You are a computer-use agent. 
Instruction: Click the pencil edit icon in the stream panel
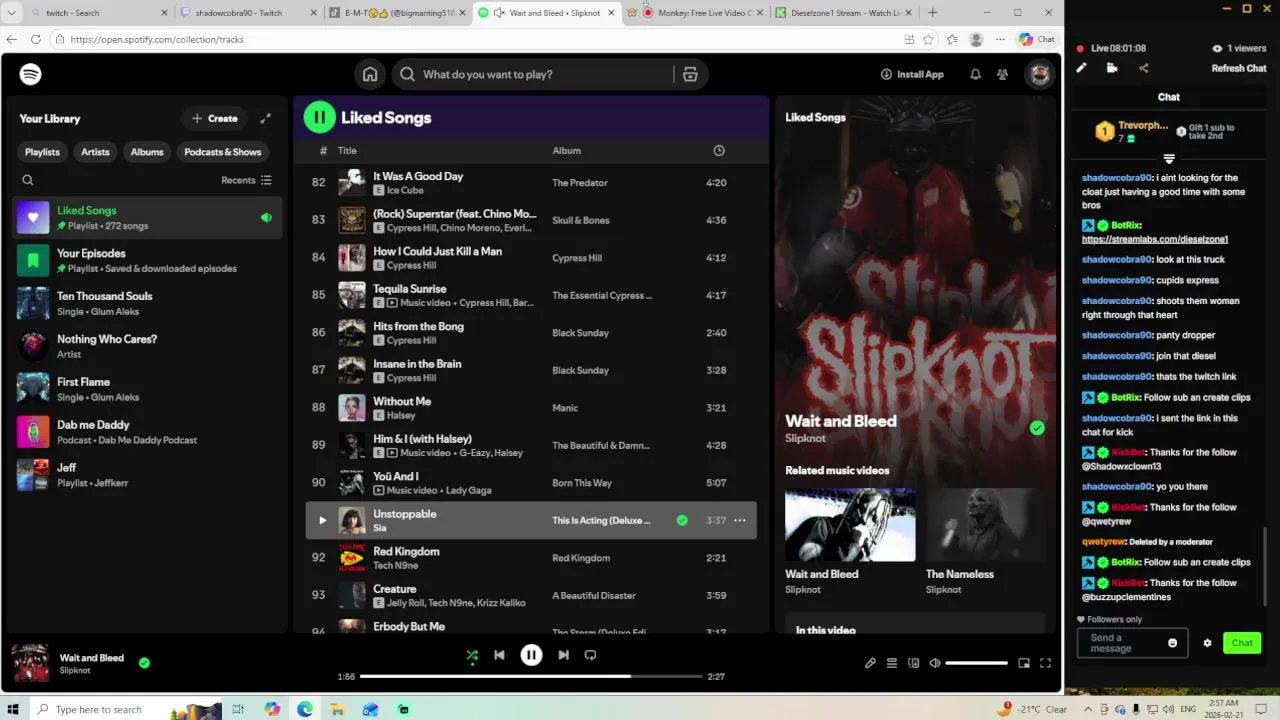pyautogui.click(x=1081, y=68)
